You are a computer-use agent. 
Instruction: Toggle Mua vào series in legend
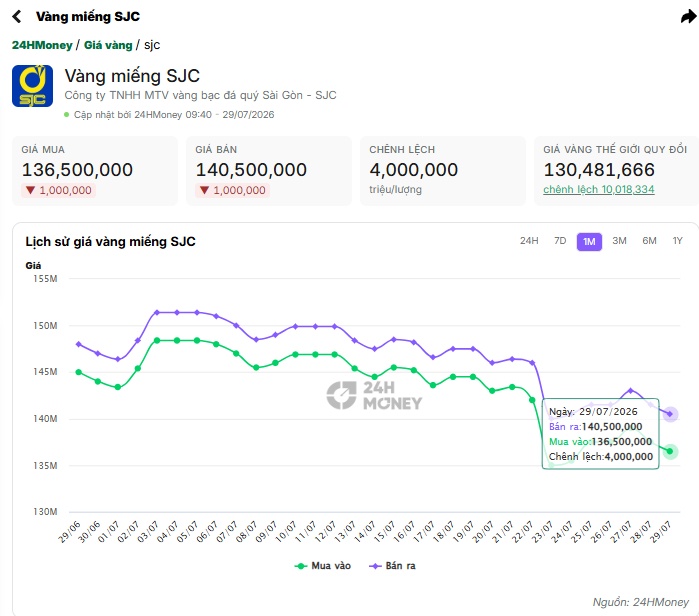tap(323, 566)
